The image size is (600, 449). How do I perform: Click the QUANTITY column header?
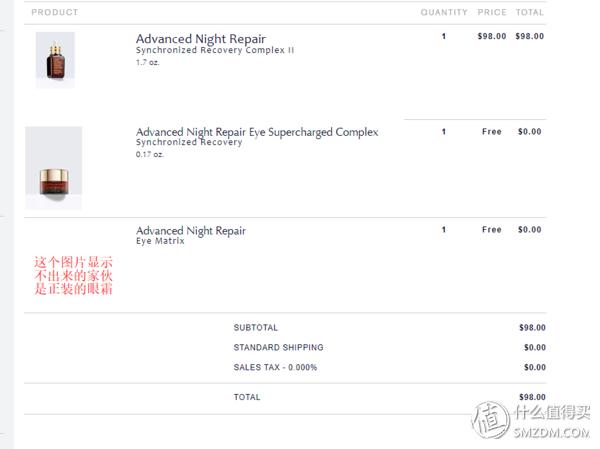[x=444, y=12]
